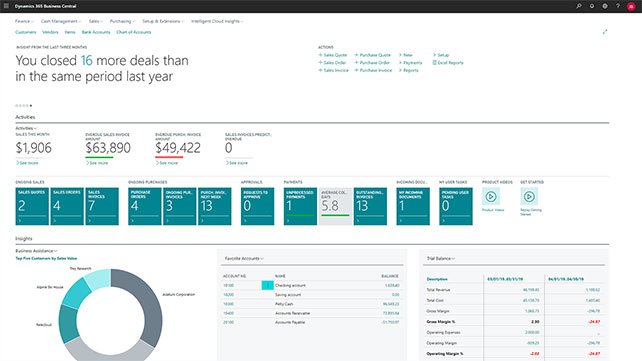
Task: Open the Trial Balance dropdown
Action: [441, 258]
